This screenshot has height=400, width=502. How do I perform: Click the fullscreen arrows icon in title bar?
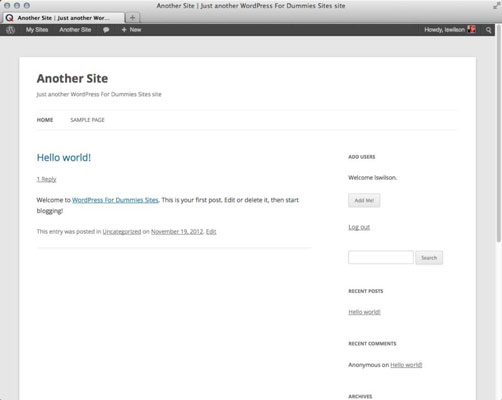click(496, 6)
